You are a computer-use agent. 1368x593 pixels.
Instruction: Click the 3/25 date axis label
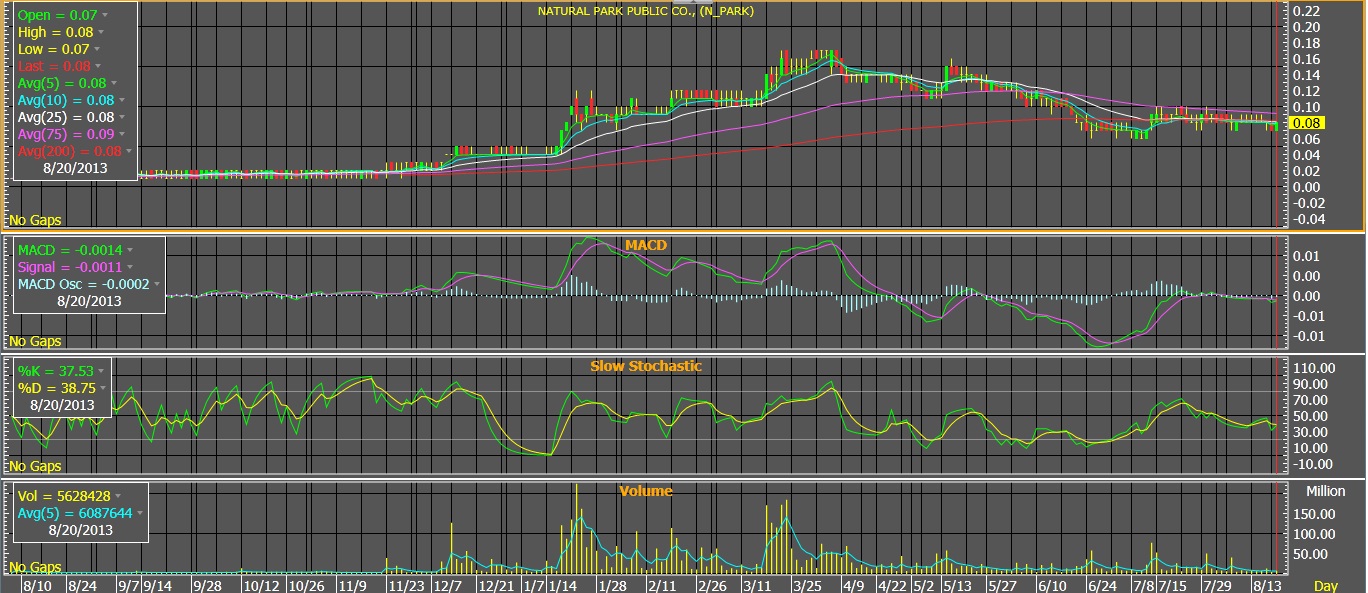(805, 585)
